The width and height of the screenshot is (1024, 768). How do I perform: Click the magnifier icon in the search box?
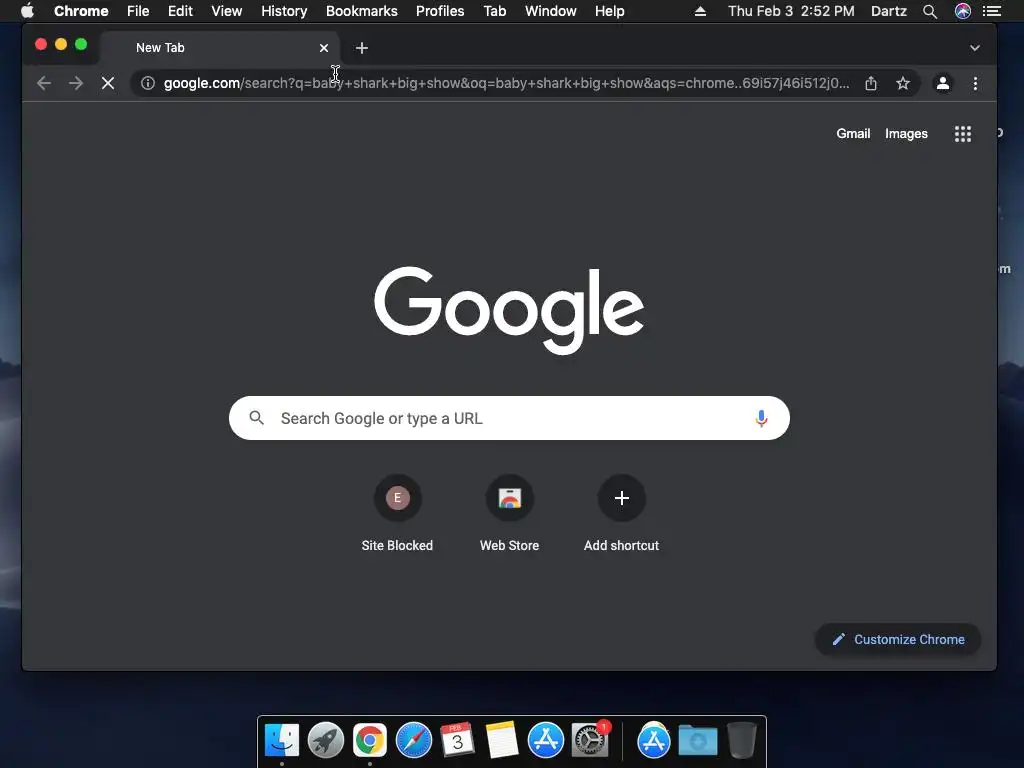tap(257, 418)
